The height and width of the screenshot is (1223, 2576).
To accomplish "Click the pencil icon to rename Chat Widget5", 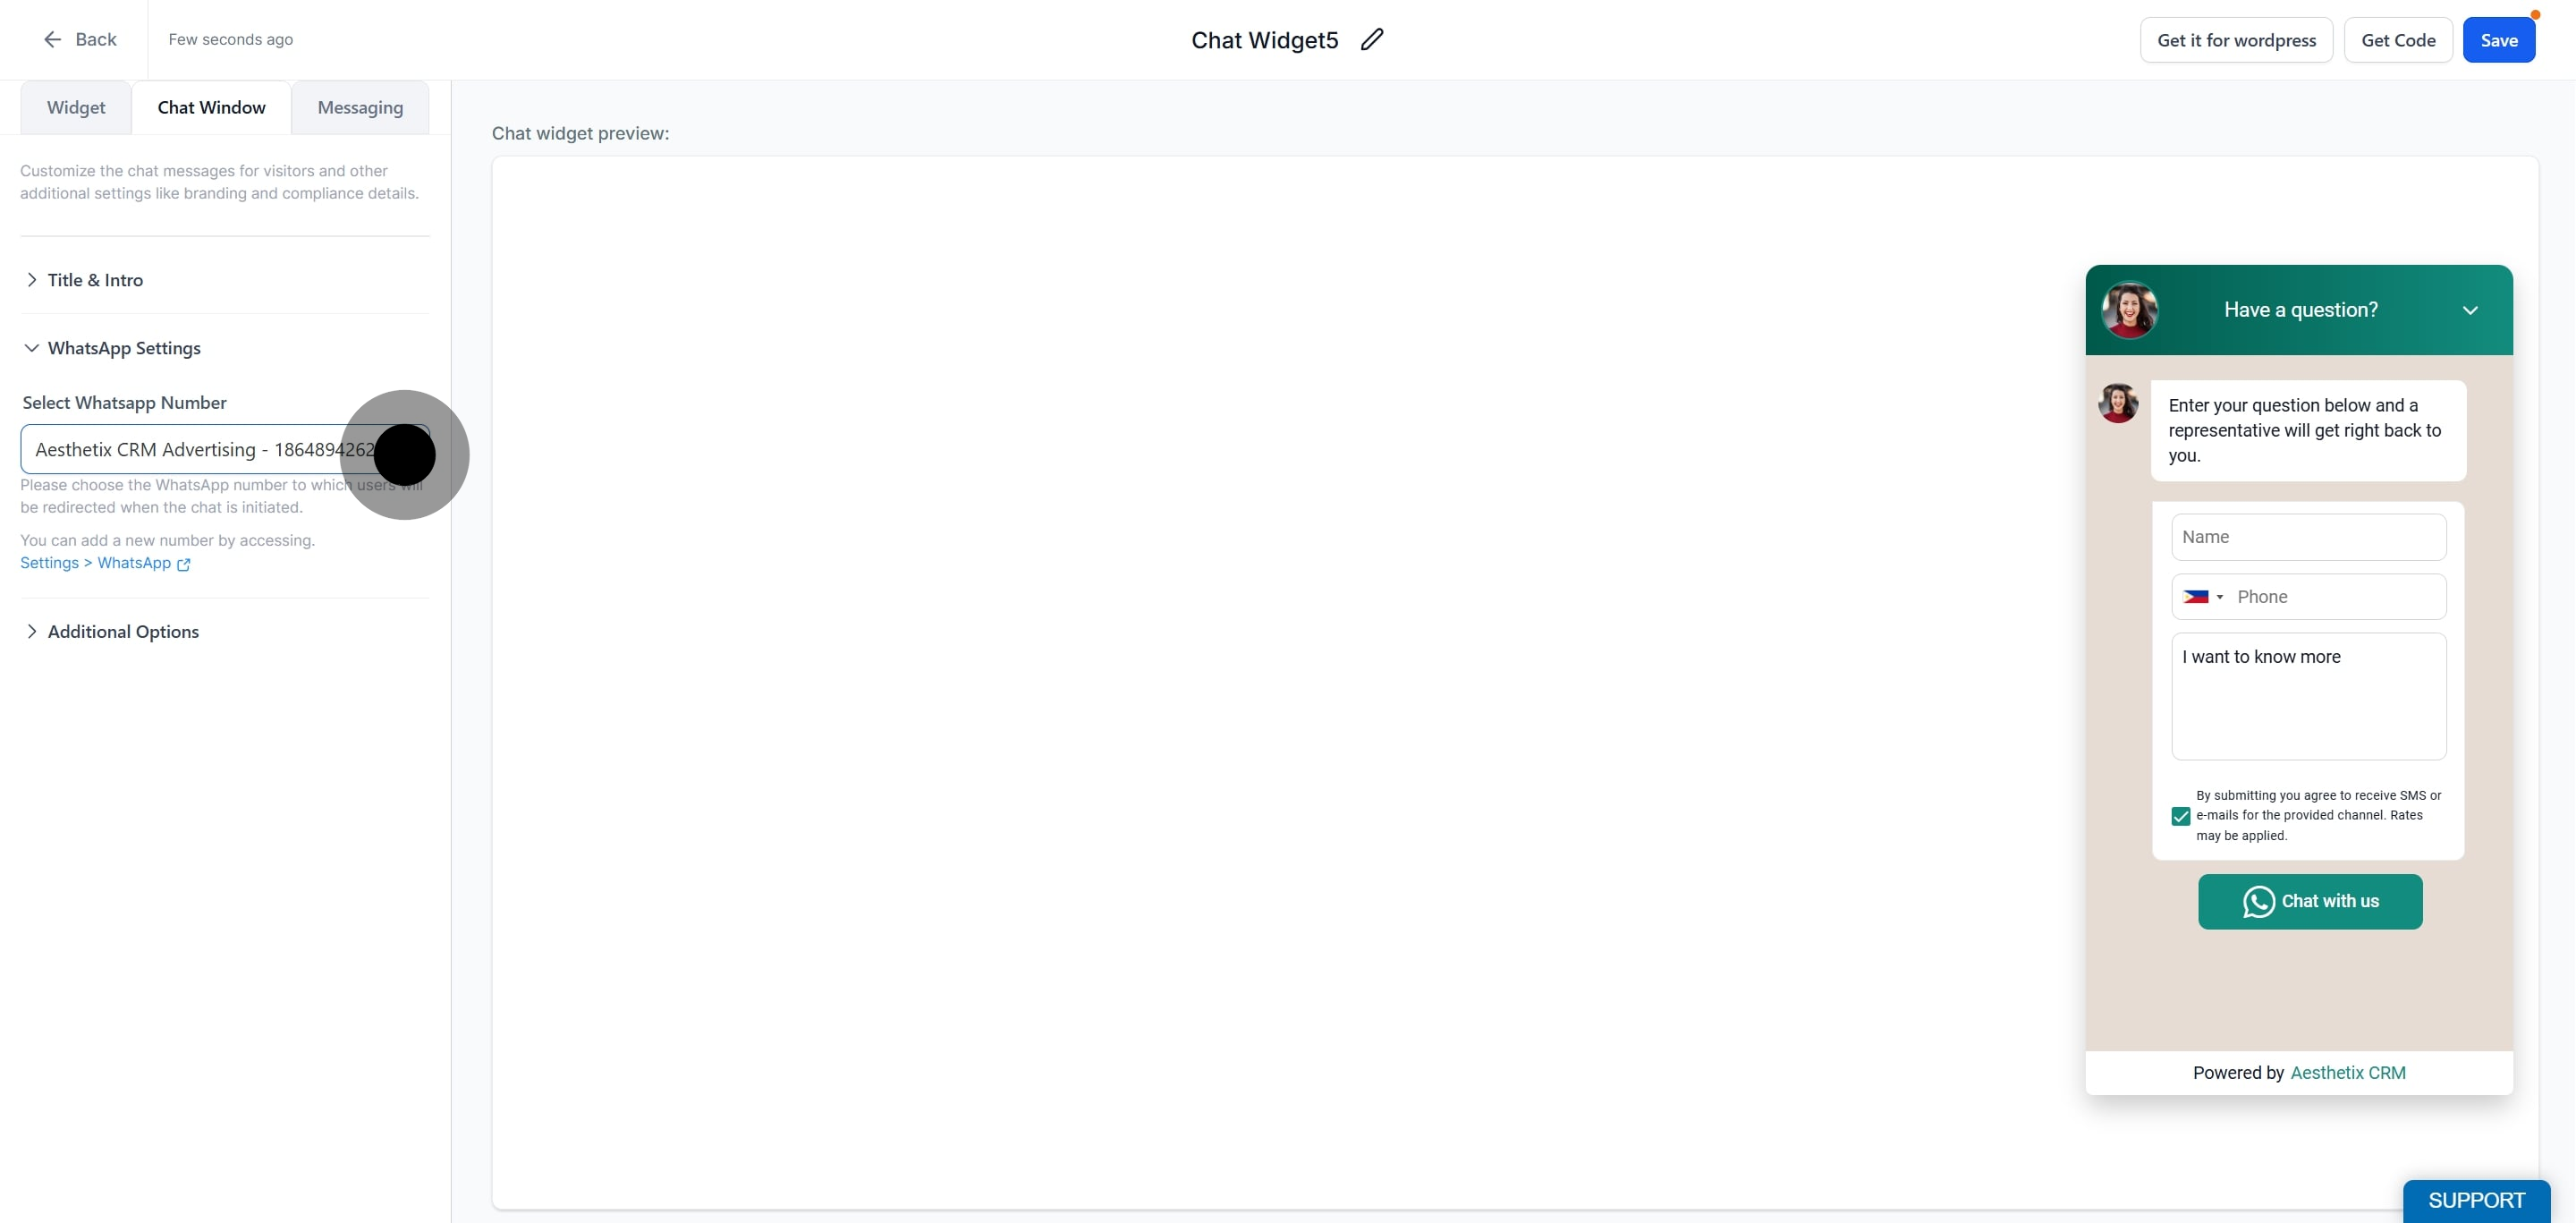I will click(x=1372, y=40).
